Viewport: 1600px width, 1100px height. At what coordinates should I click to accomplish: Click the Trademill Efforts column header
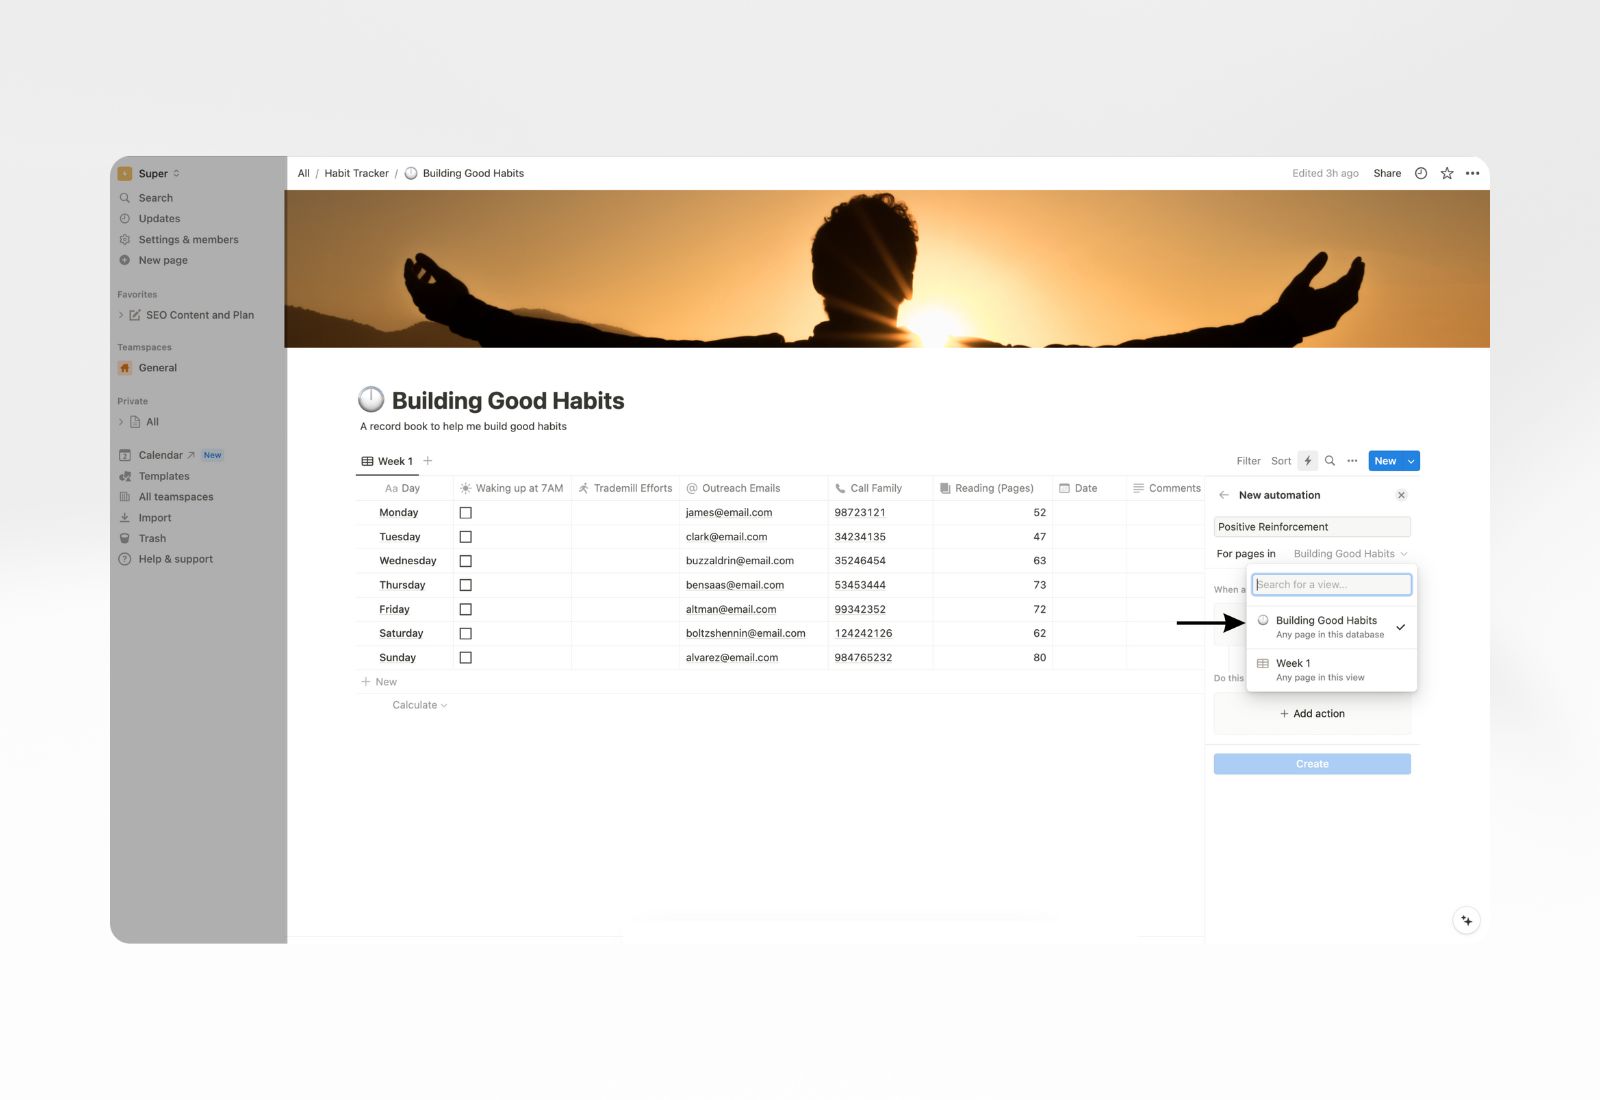click(x=625, y=488)
